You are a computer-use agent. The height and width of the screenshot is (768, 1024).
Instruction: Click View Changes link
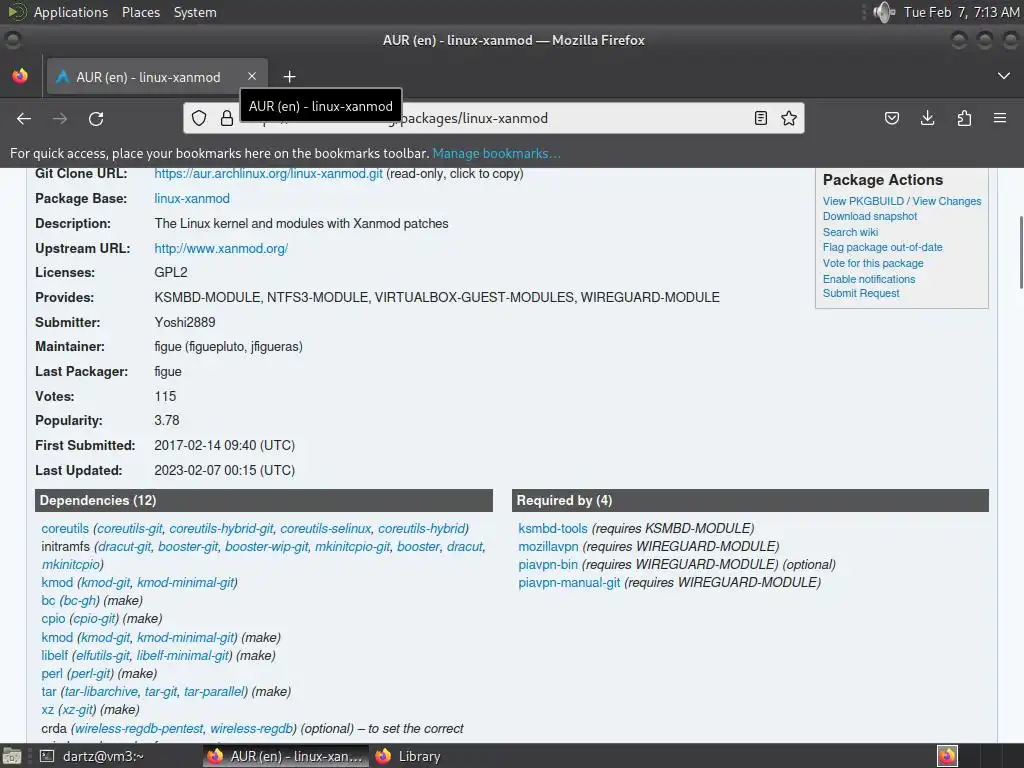(x=946, y=201)
